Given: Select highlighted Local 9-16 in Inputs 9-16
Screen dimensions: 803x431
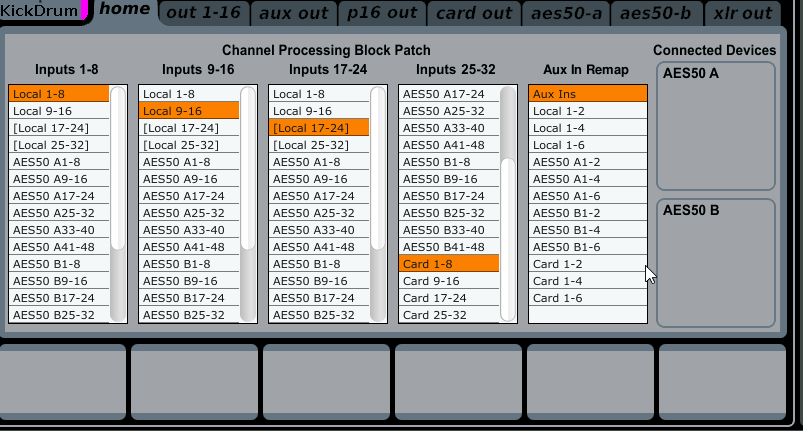Looking at the screenshot, I should (189, 111).
